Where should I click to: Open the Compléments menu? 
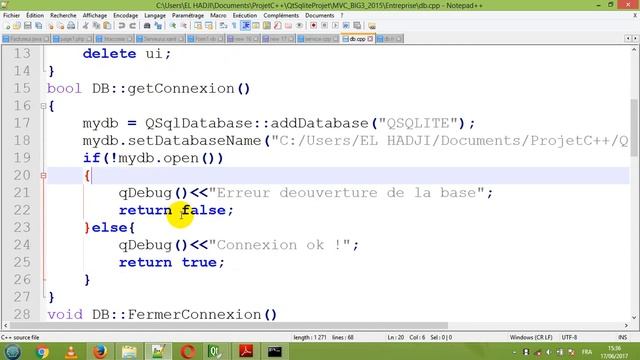pos(281,15)
